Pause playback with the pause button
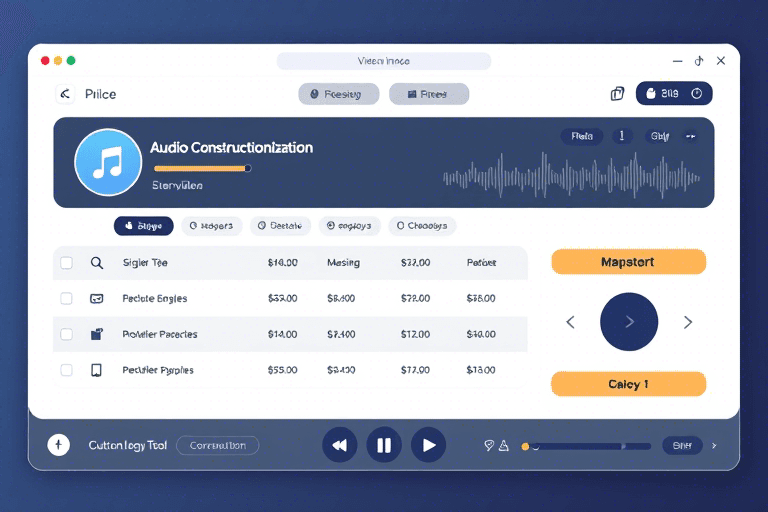The height and width of the screenshot is (512, 768). point(383,445)
